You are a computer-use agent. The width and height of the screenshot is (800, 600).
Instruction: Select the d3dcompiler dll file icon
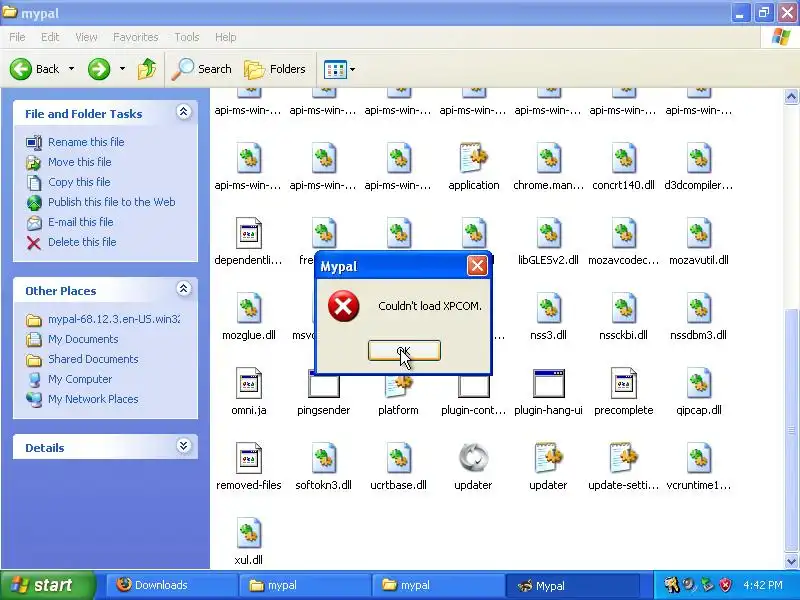tap(698, 158)
